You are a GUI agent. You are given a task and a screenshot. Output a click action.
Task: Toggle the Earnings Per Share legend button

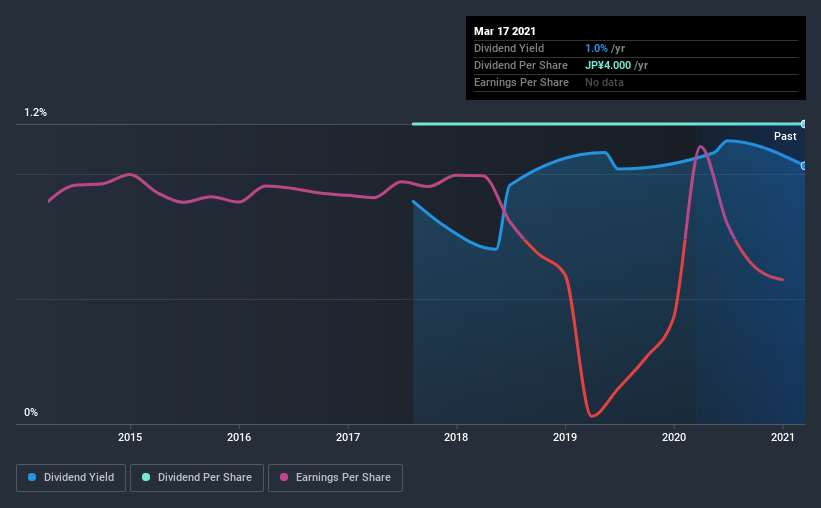[335, 478]
